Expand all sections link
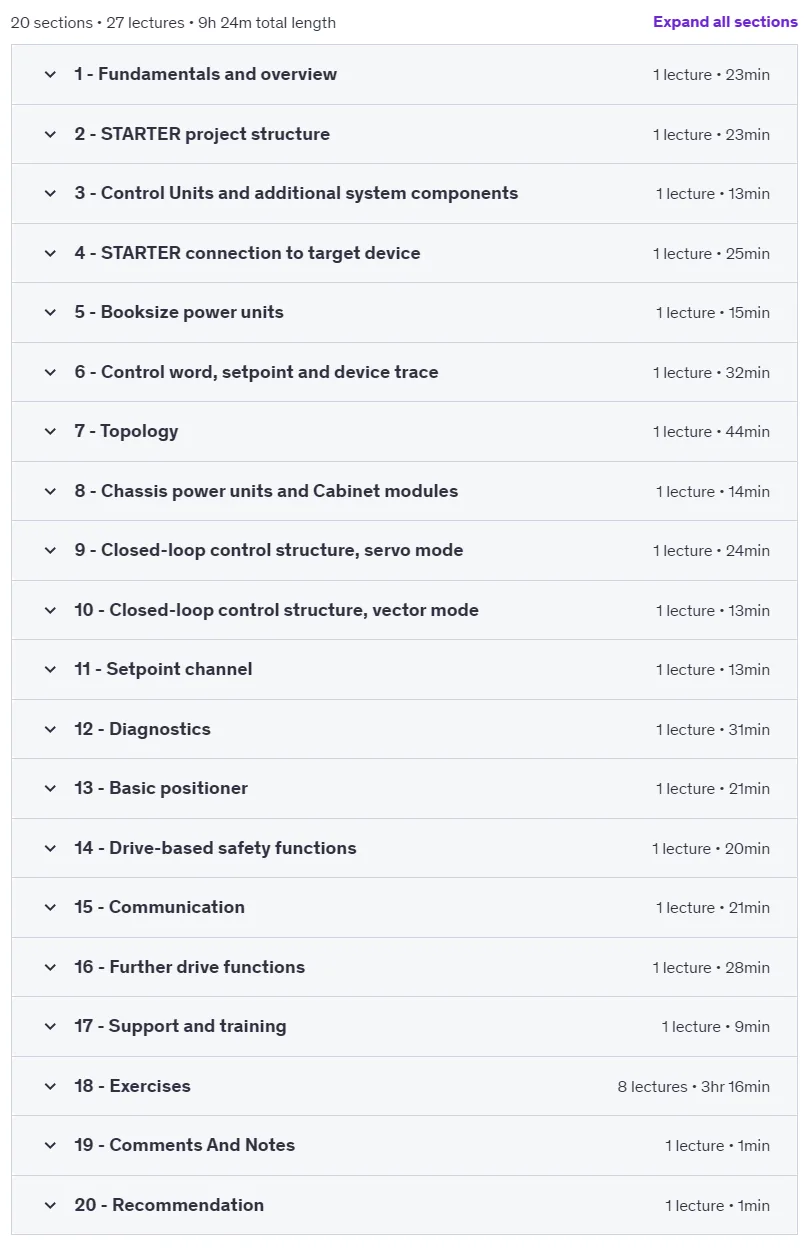808x1248 pixels. coord(725,22)
